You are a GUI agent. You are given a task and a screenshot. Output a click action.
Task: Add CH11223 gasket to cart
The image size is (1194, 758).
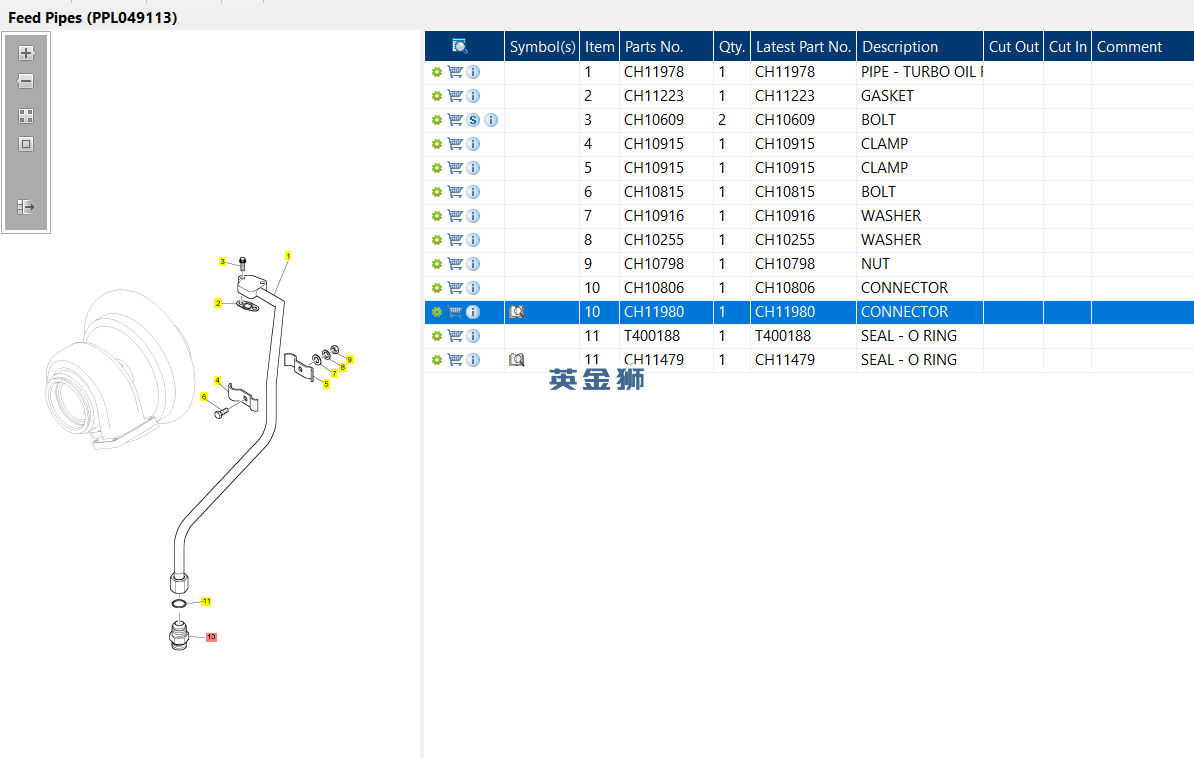(455, 96)
